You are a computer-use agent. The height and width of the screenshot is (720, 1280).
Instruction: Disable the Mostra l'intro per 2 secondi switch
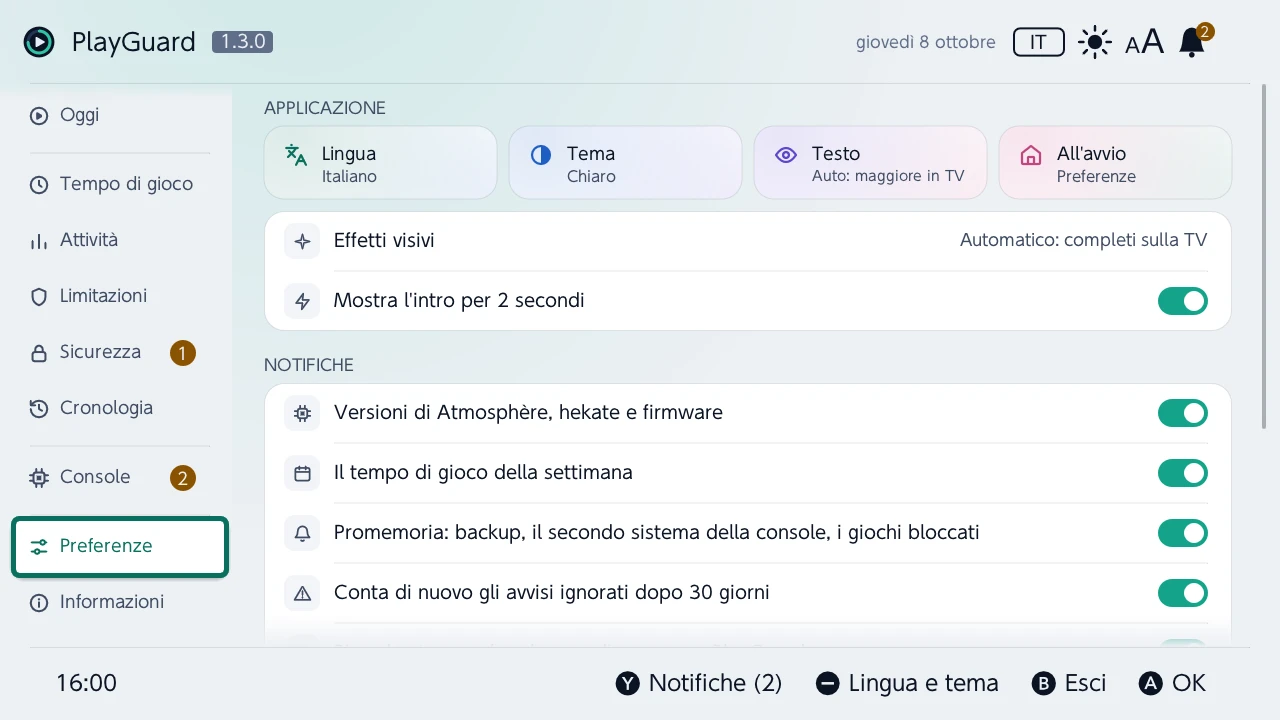point(1183,301)
